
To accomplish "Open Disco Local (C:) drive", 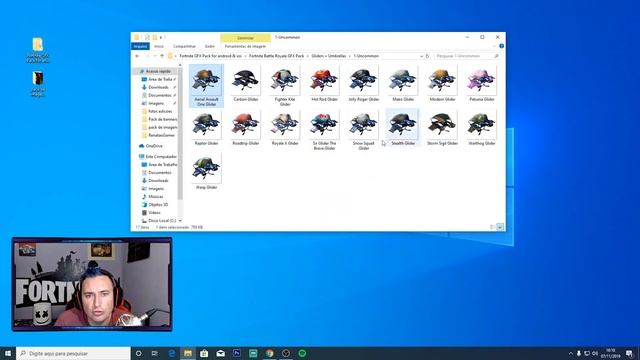I will tap(162, 220).
